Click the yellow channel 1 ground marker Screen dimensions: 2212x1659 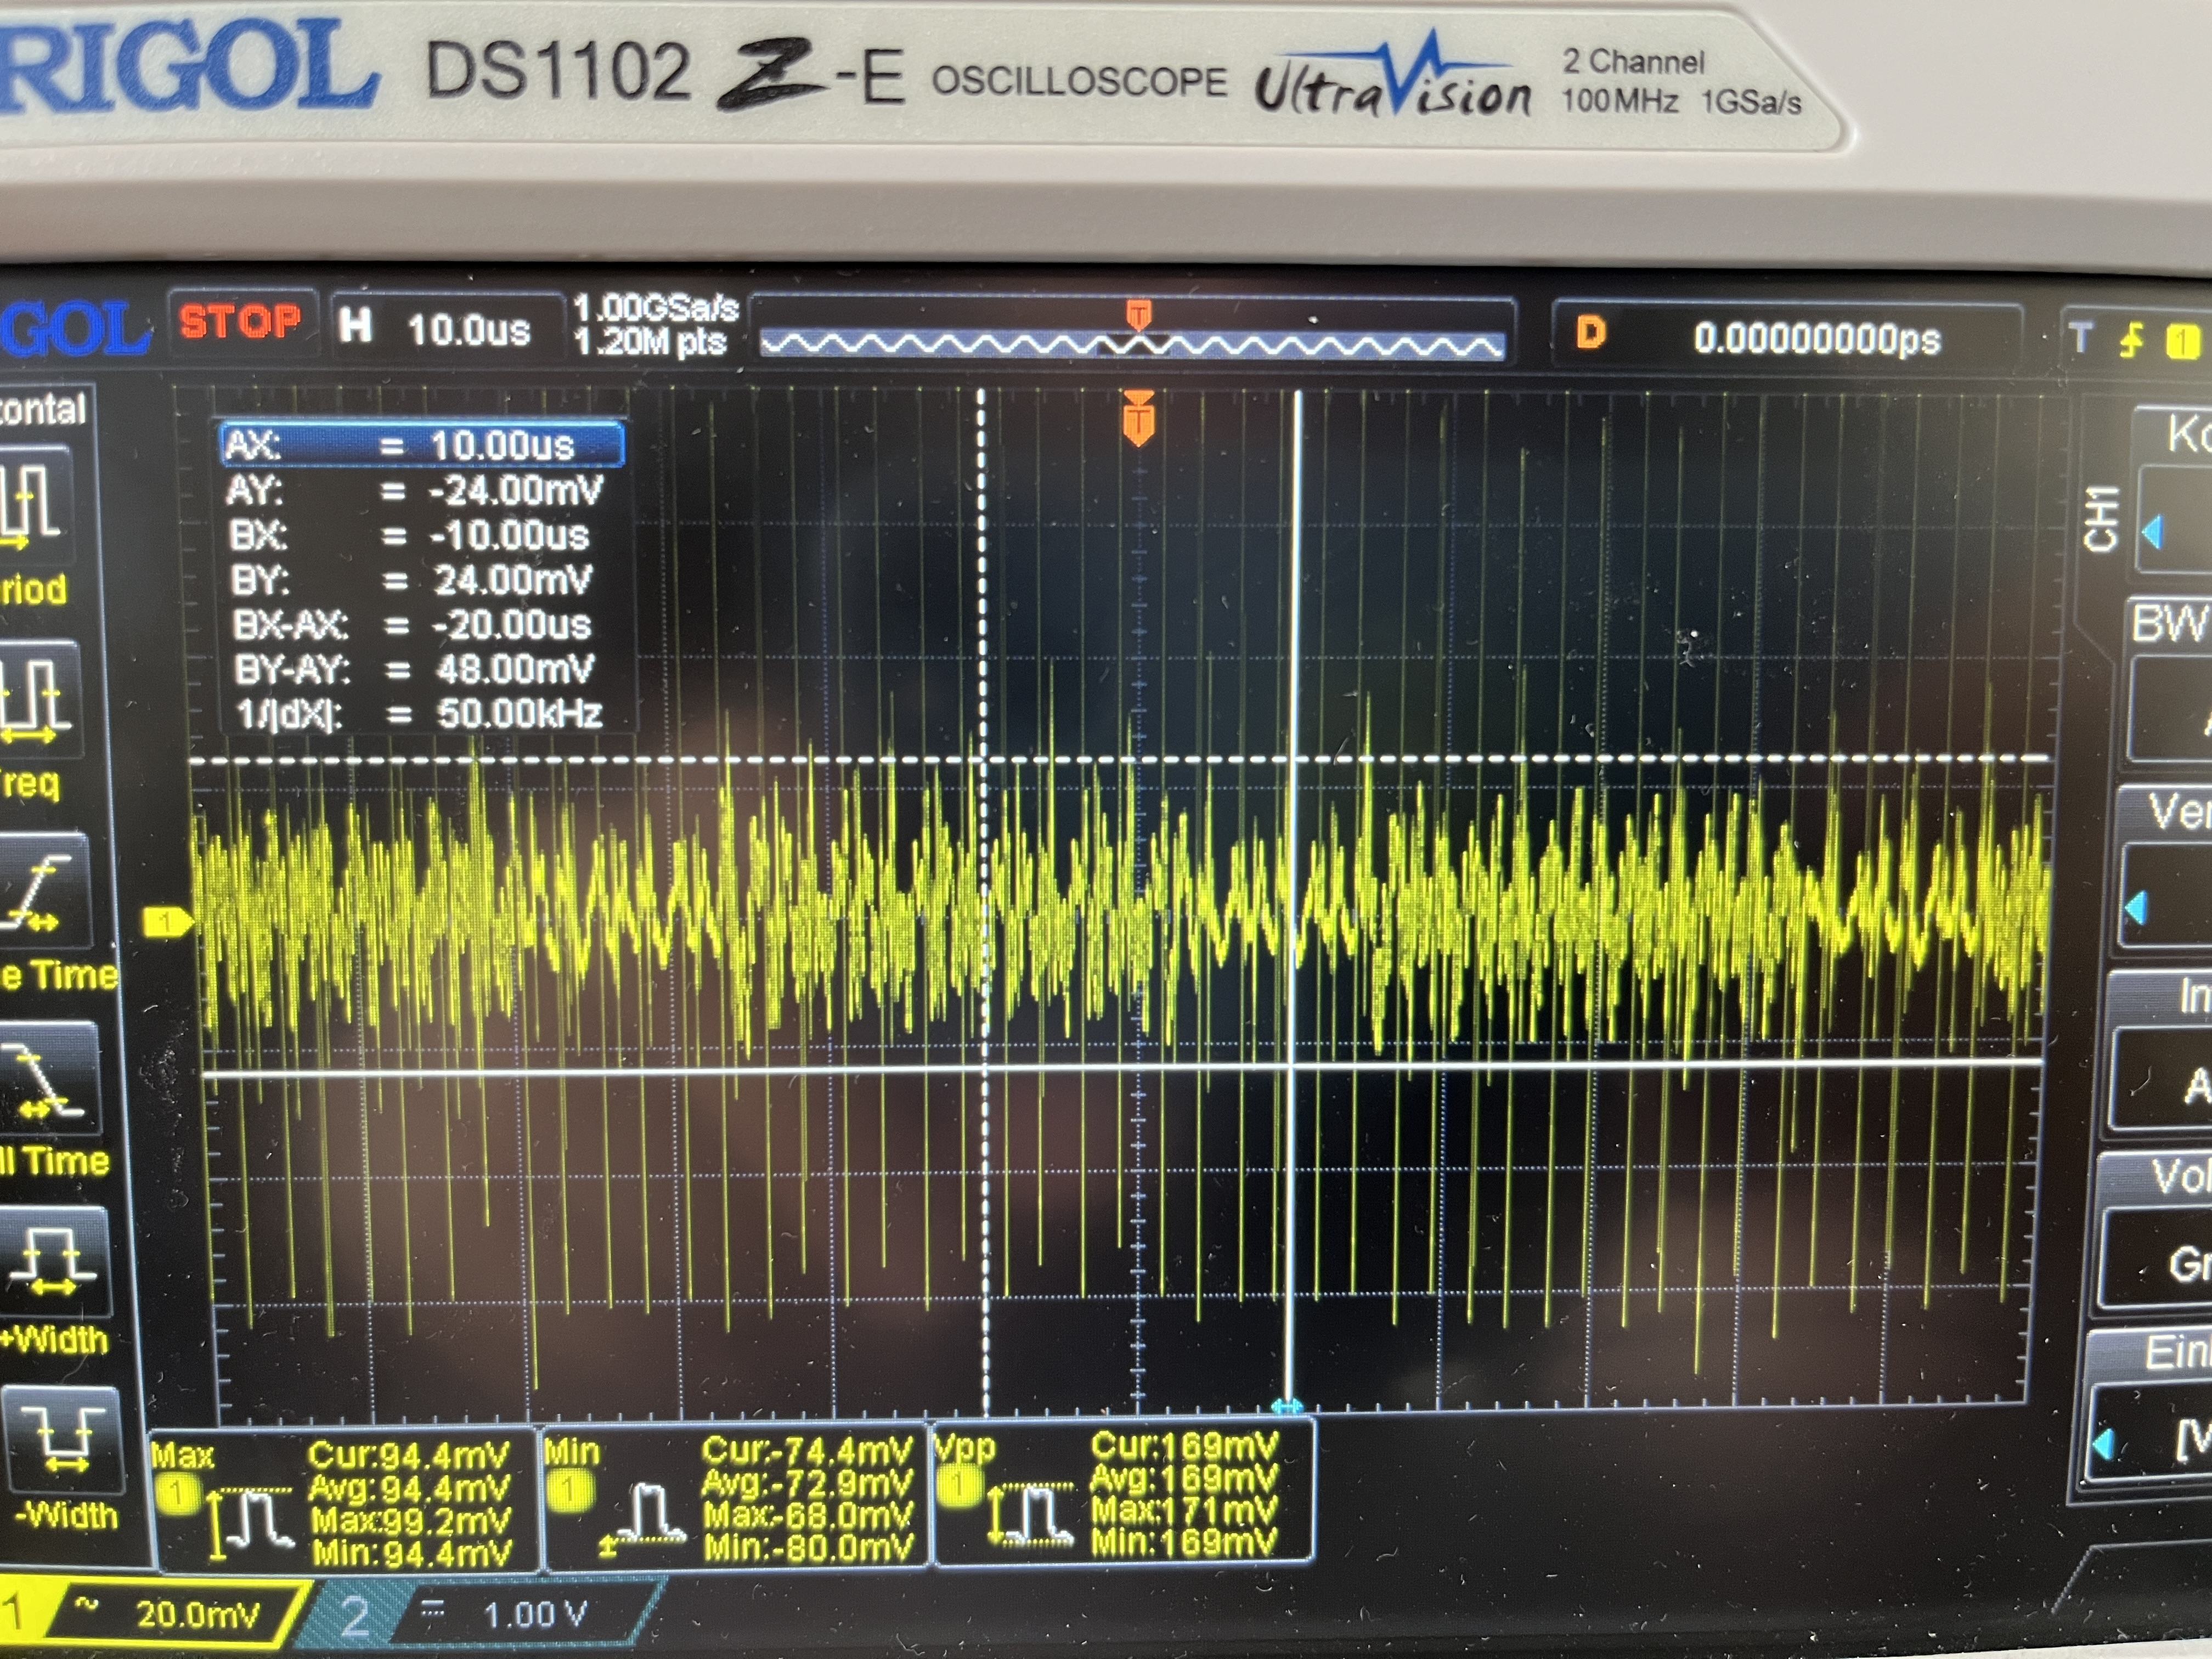167,922
